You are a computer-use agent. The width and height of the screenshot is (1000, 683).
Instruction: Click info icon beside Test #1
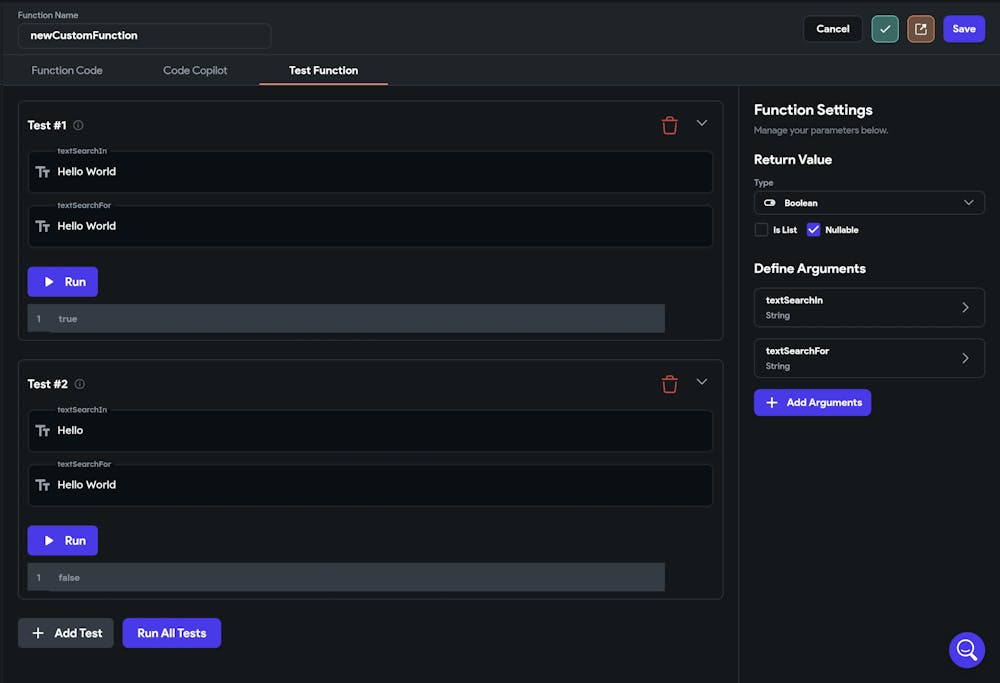tap(78, 125)
